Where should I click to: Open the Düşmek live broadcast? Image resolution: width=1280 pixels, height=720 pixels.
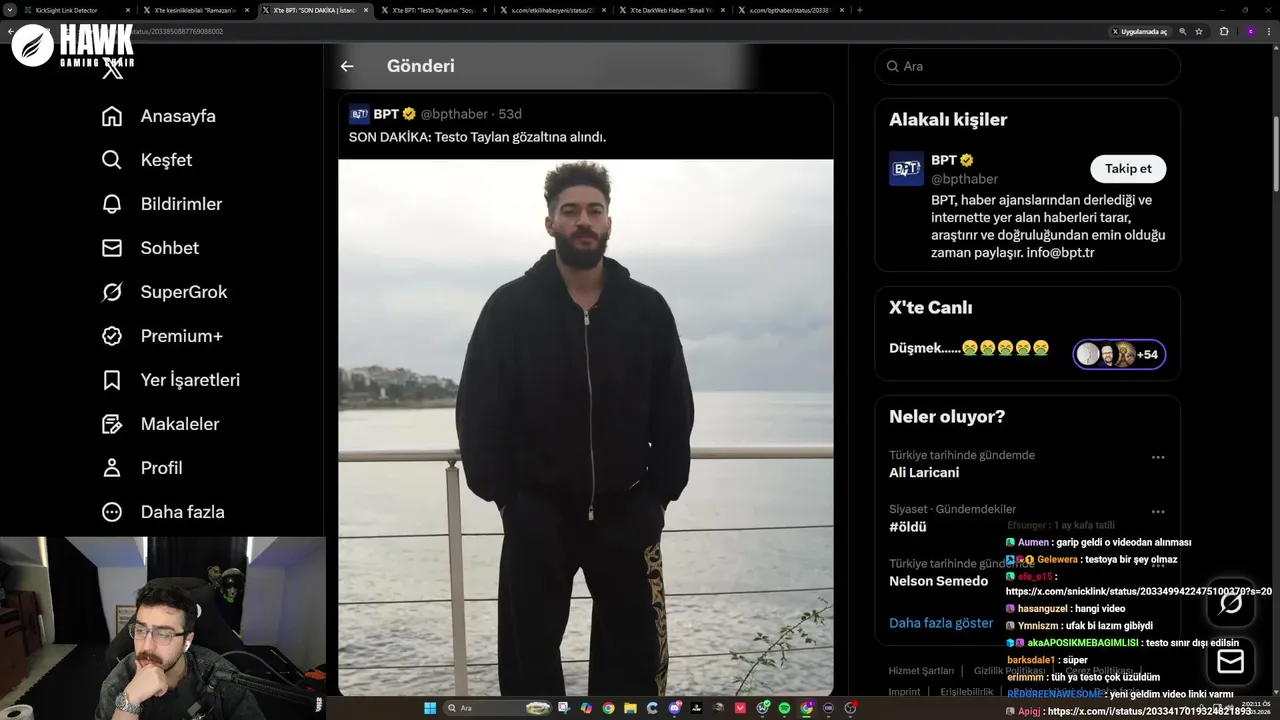969,348
